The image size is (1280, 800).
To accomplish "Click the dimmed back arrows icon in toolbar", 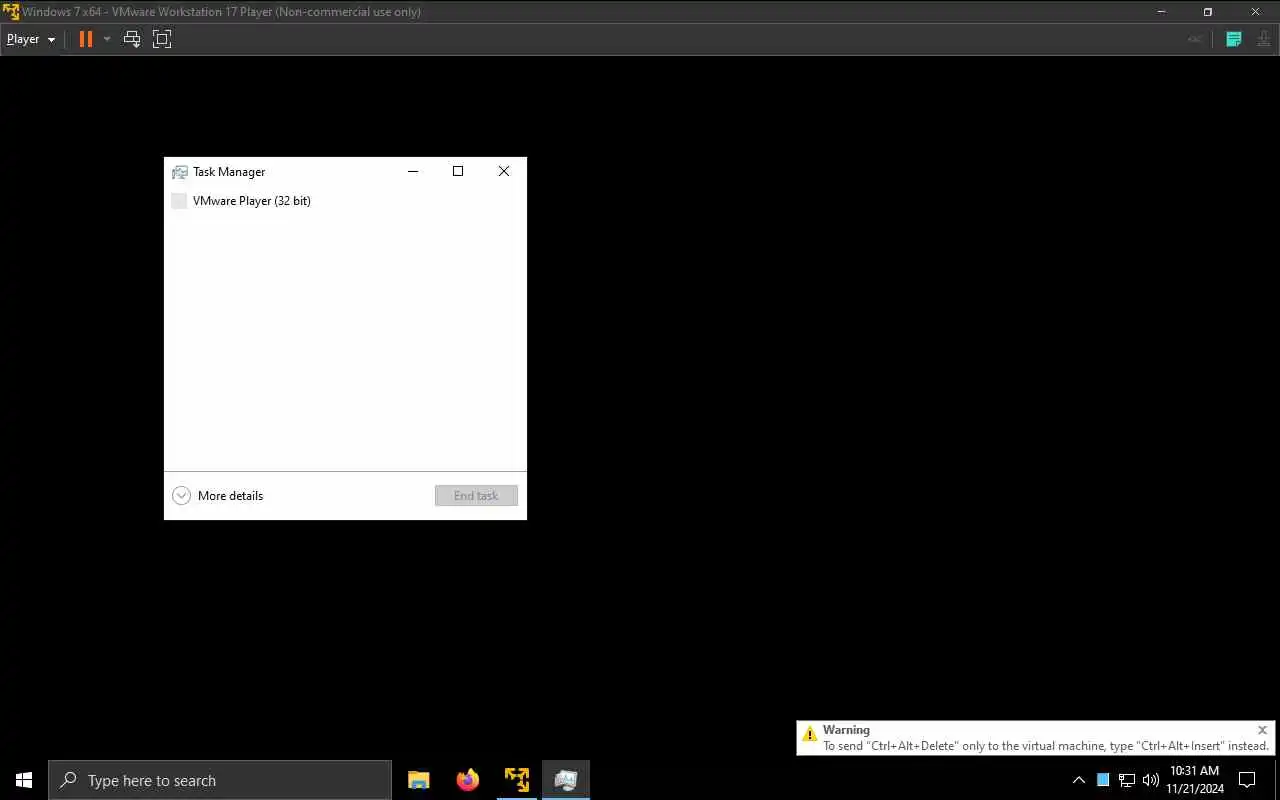I will (x=1195, y=39).
